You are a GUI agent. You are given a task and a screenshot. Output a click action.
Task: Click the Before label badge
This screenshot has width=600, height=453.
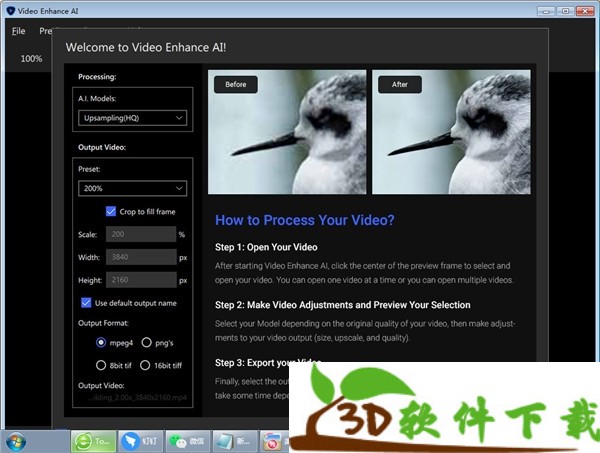(x=236, y=85)
